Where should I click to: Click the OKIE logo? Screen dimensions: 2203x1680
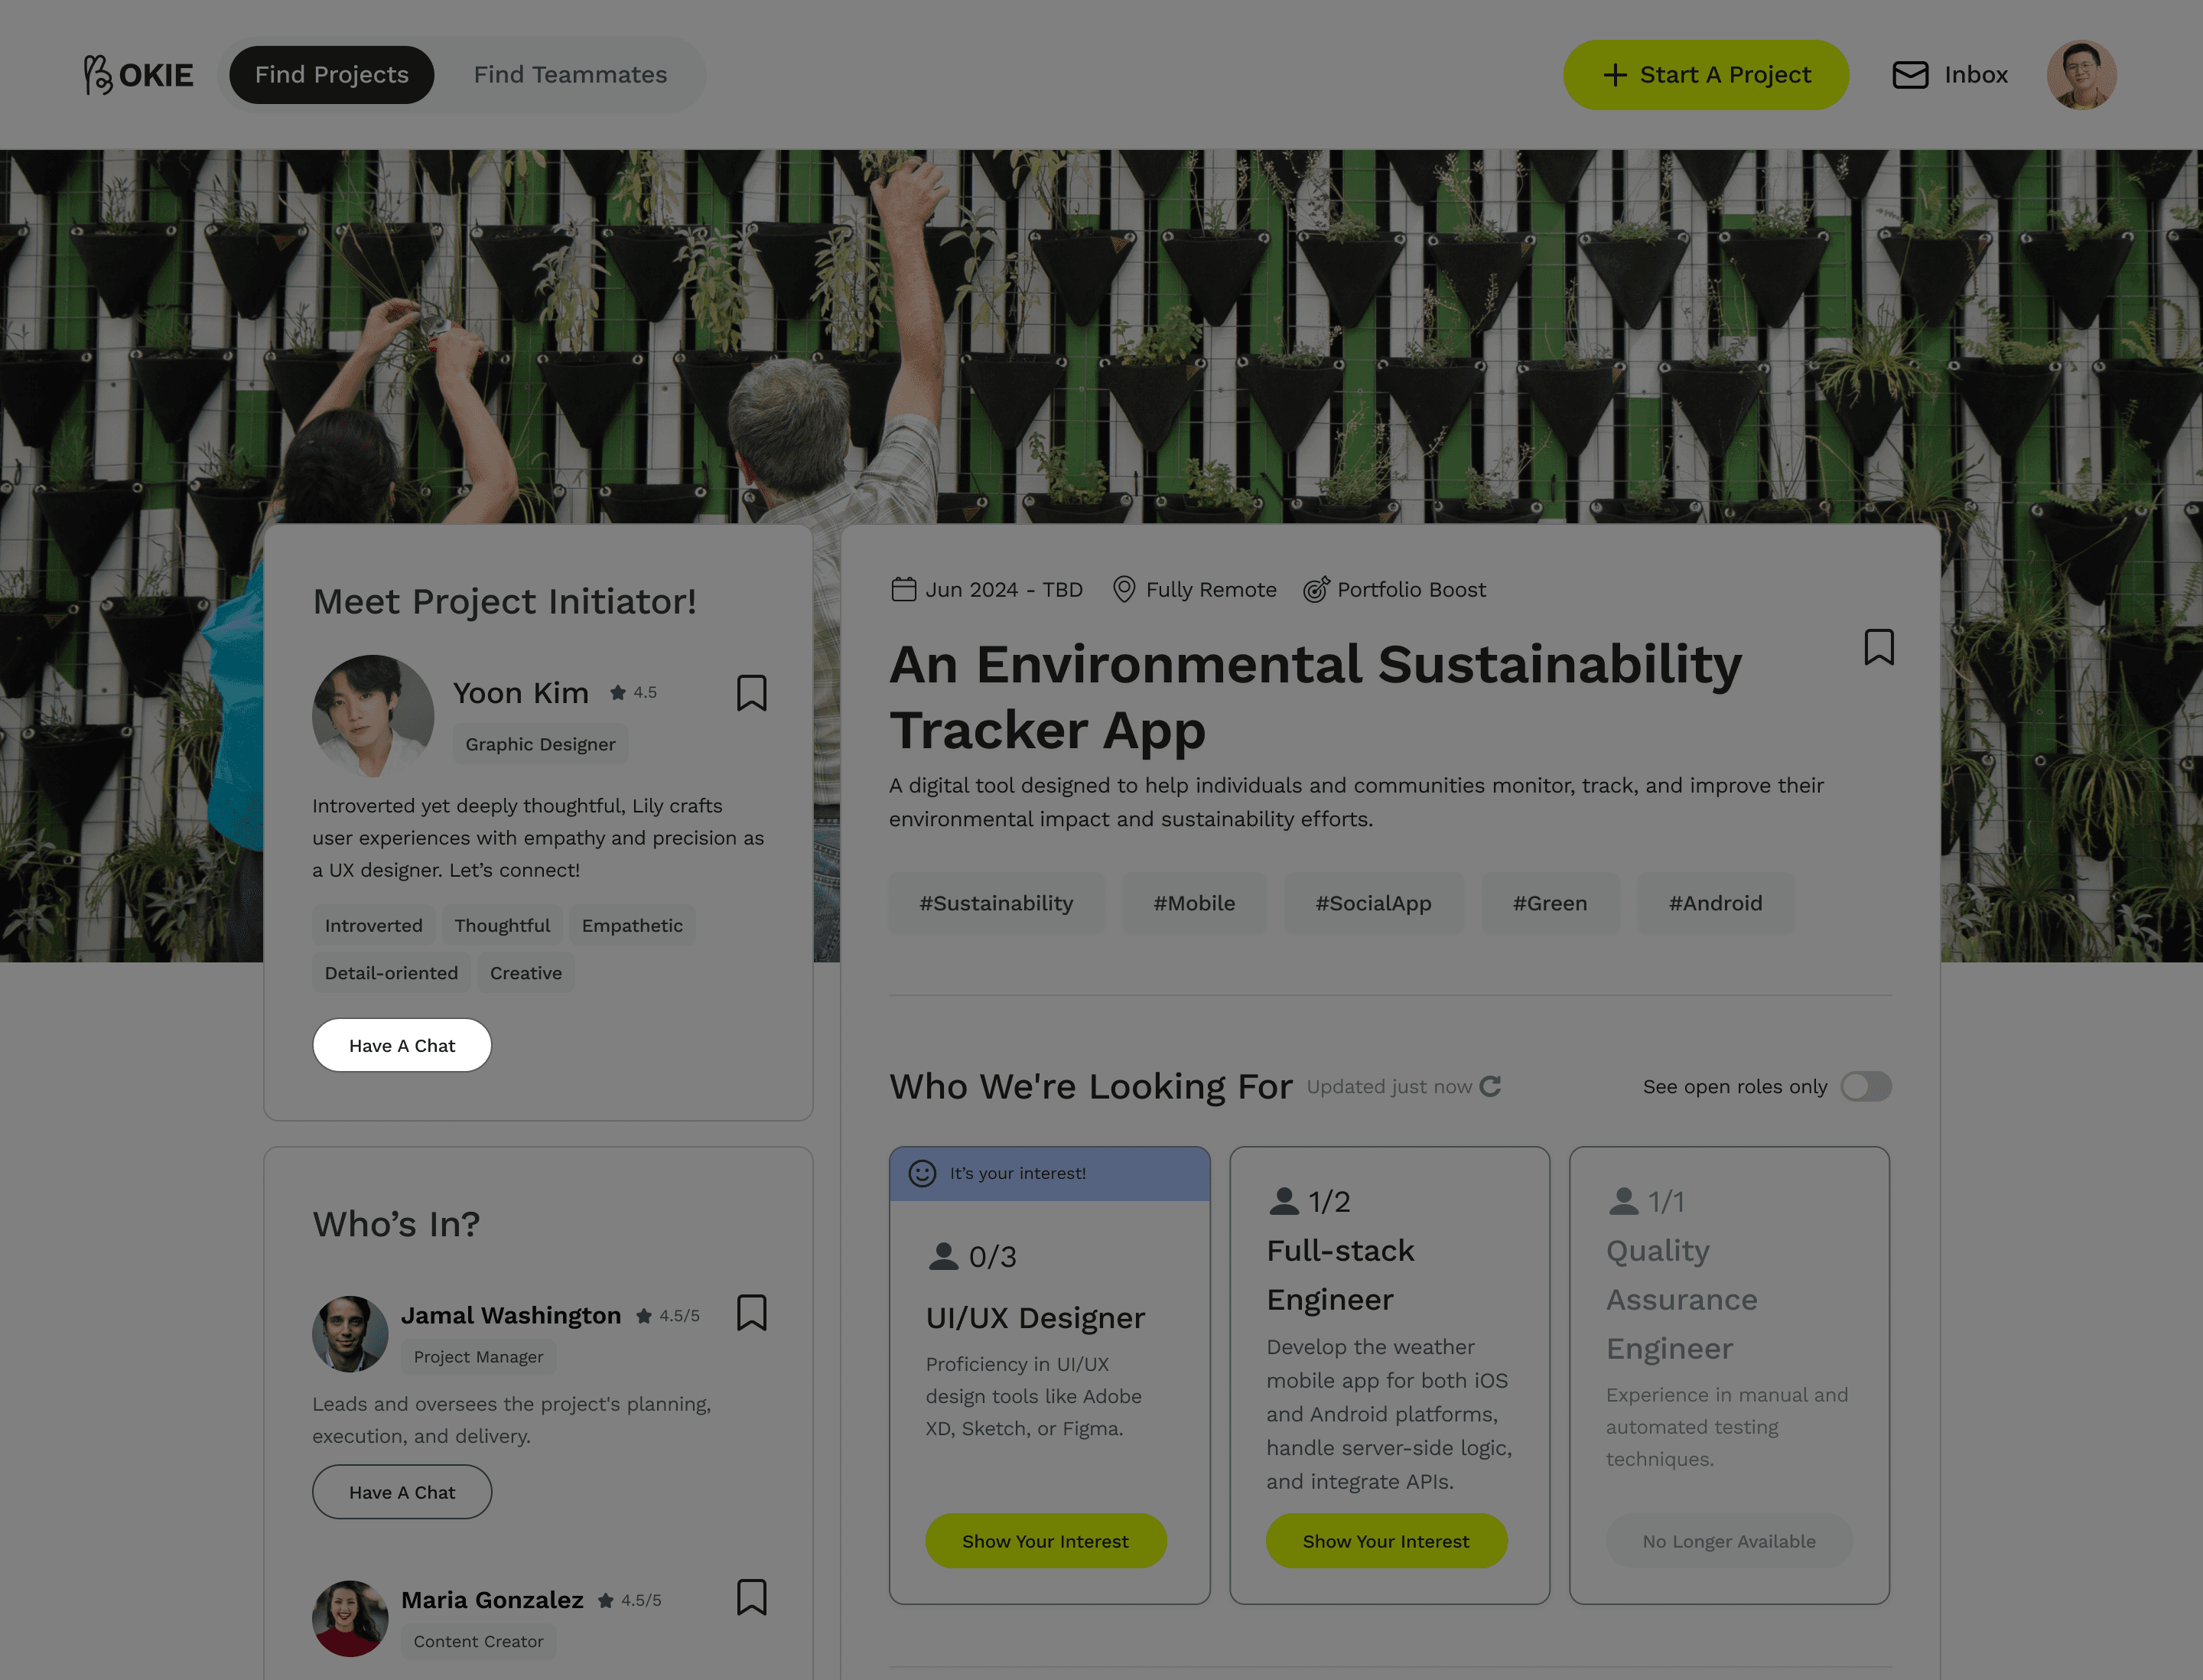(x=139, y=75)
